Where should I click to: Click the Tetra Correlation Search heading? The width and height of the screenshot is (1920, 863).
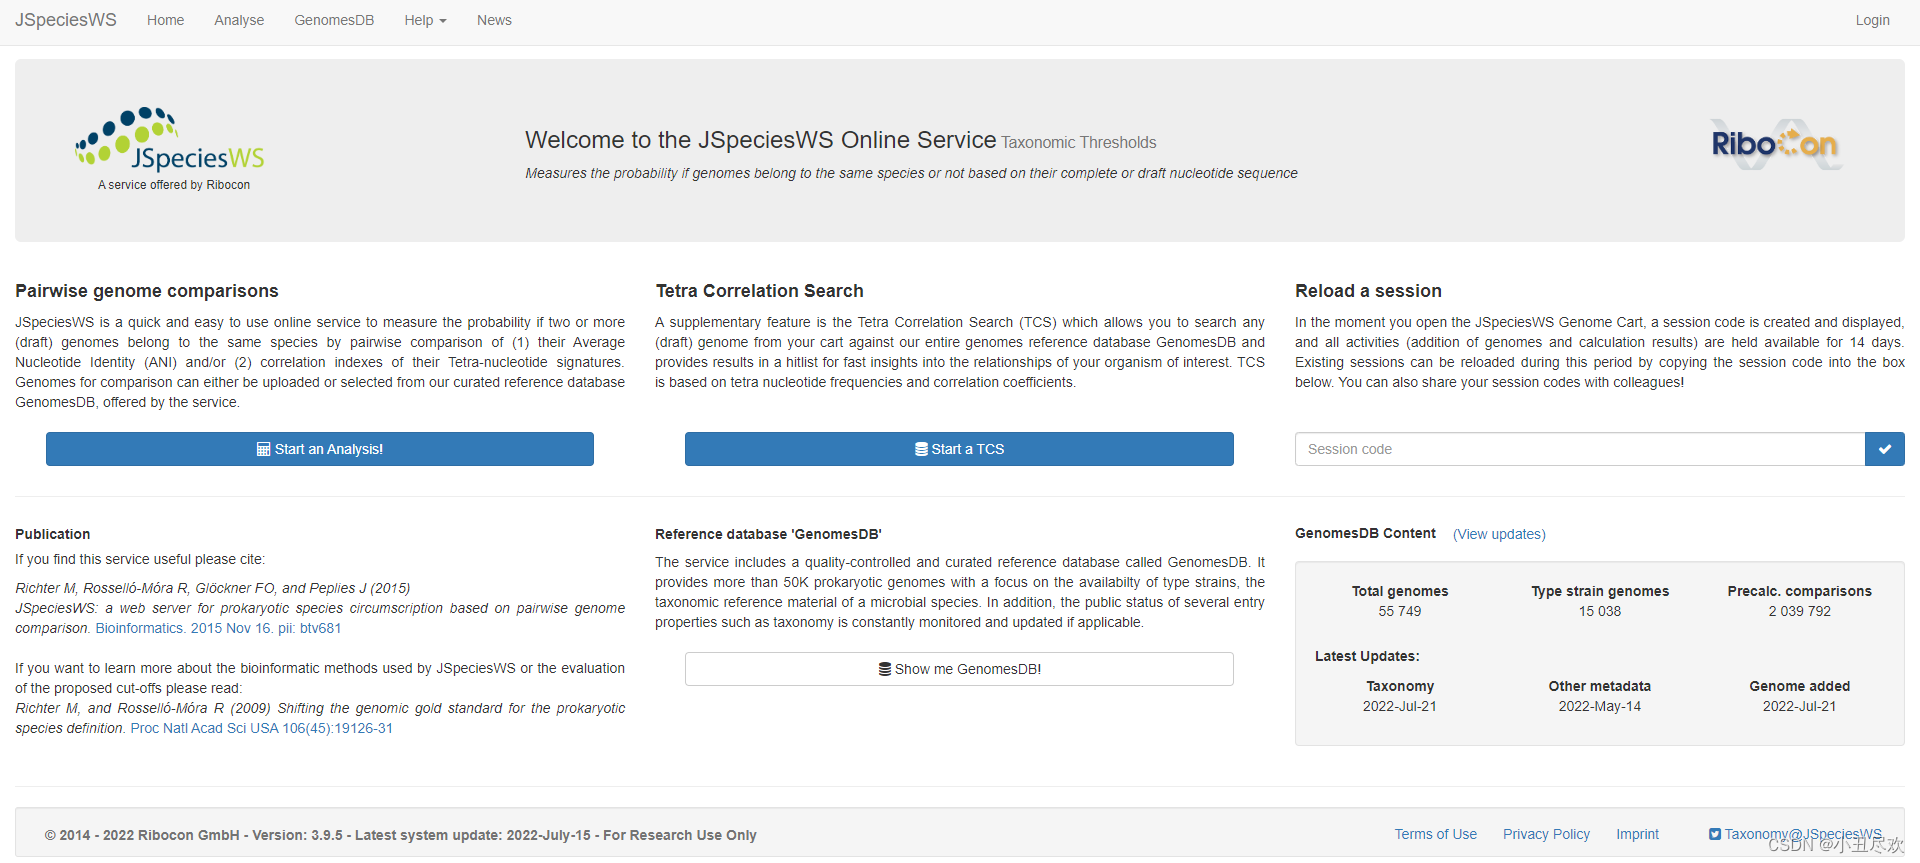tap(759, 291)
